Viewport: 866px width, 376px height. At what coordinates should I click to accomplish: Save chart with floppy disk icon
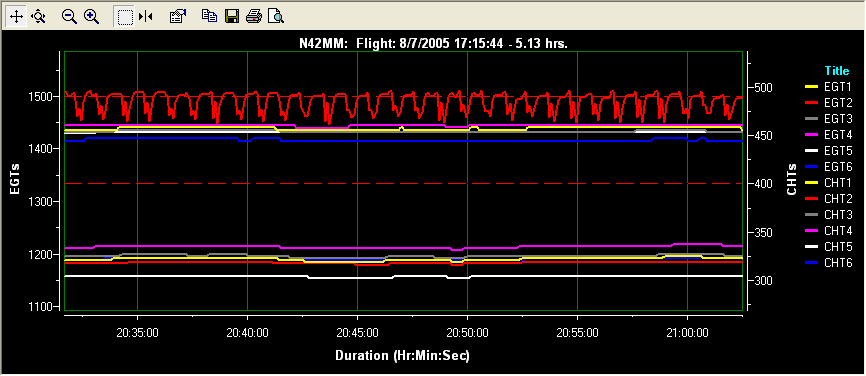(x=231, y=17)
